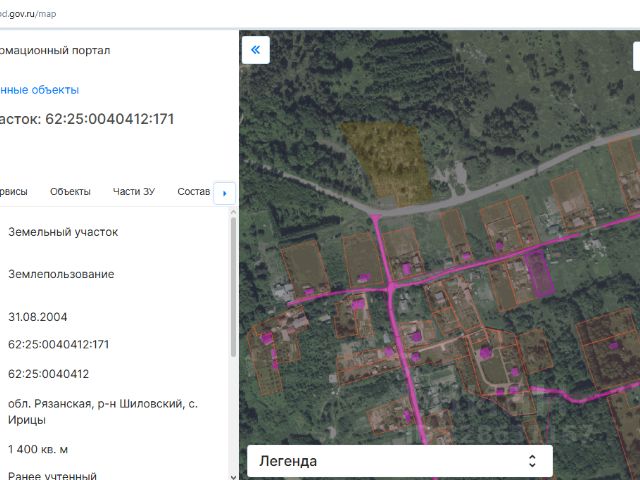Viewport: 640px width, 480px height.
Task: Click the scrollbar down arrow in details panel
Action: click(233, 476)
